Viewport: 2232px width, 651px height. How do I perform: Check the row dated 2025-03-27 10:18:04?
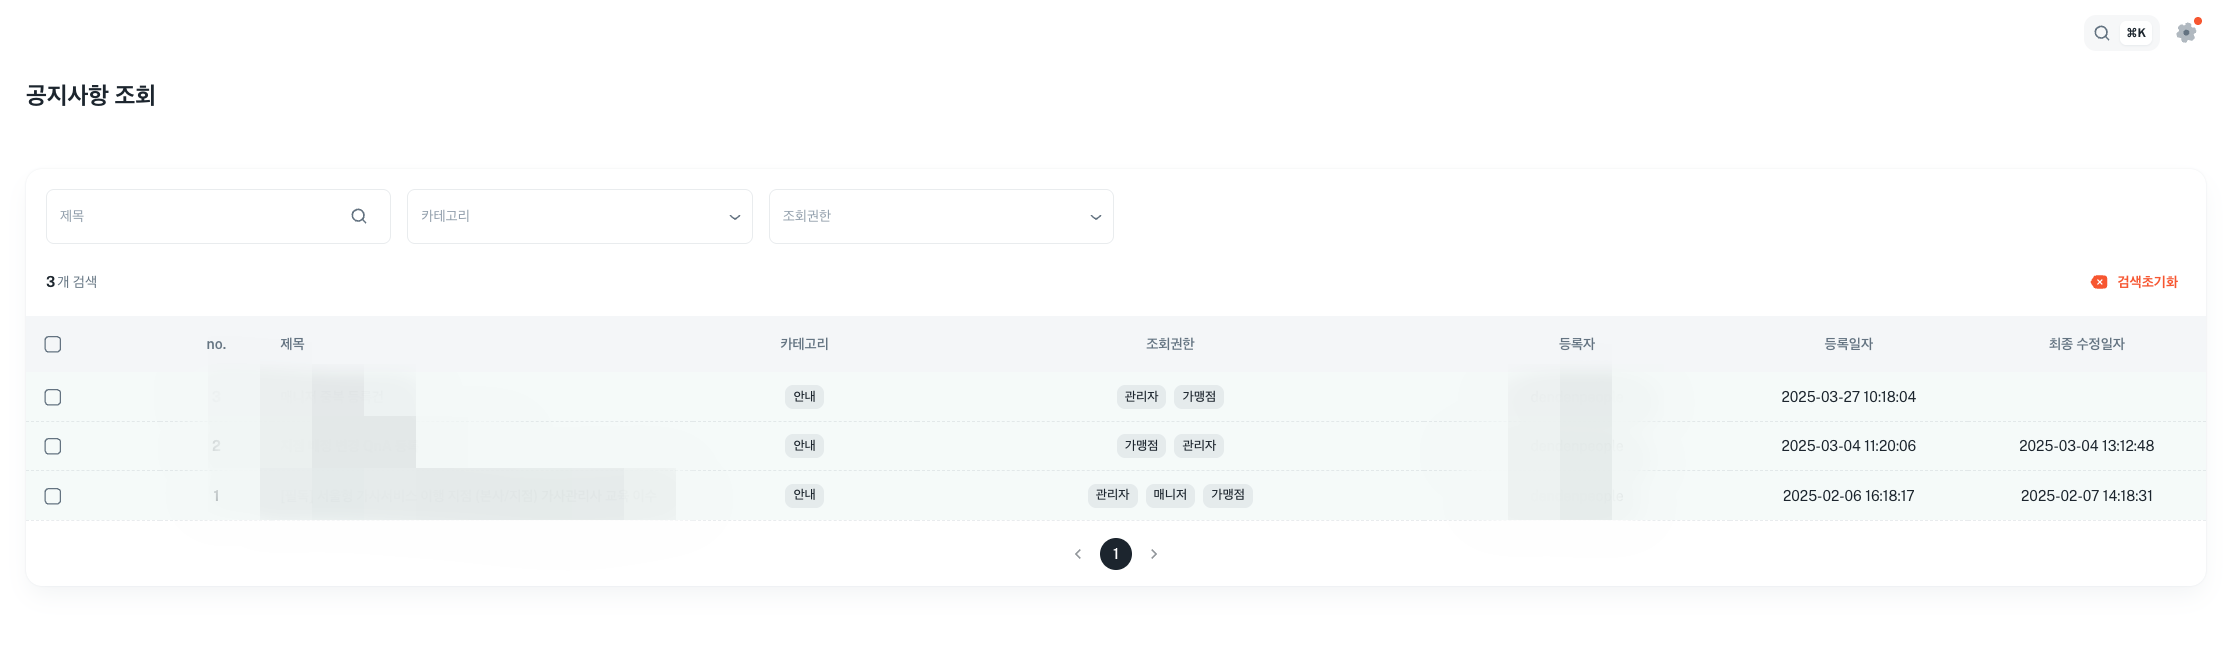click(53, 397)
